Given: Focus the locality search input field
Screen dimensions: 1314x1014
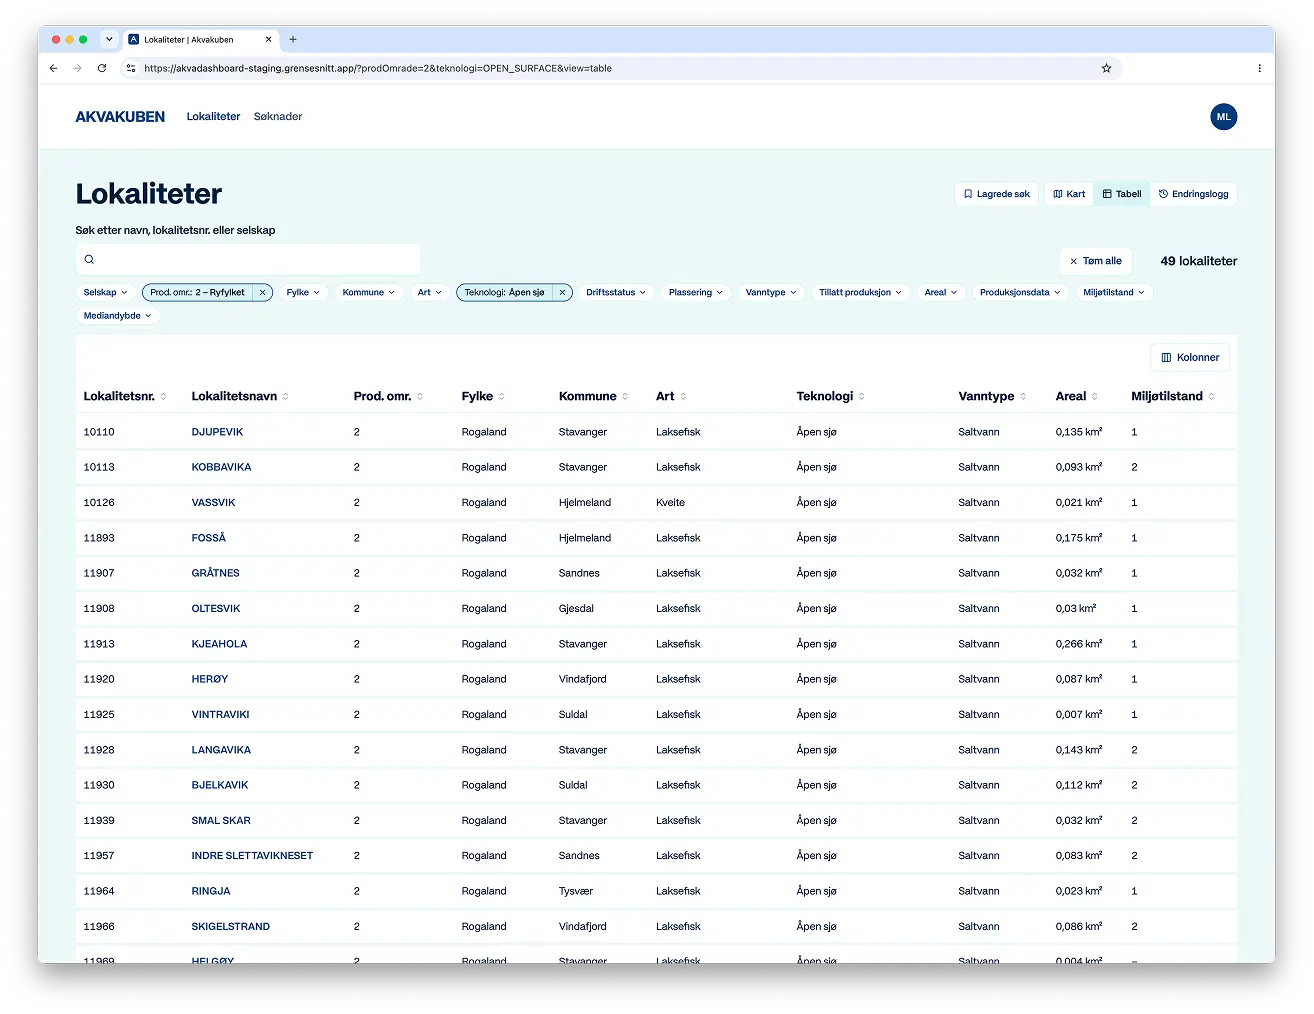Looking at the screenshot, I should tap(248, 260).
